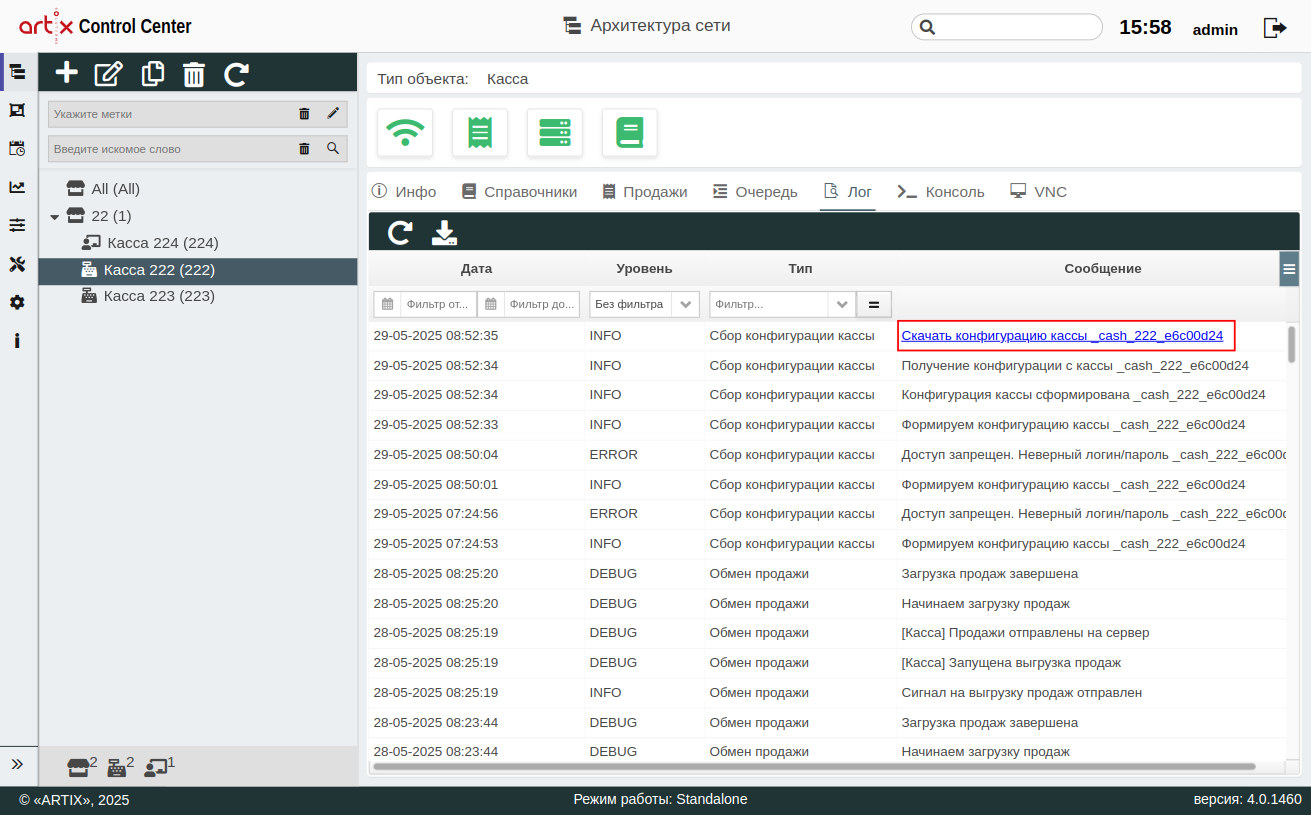Download the log with download icon
The image size is (1311, 815).
click(x=444, y=233)
